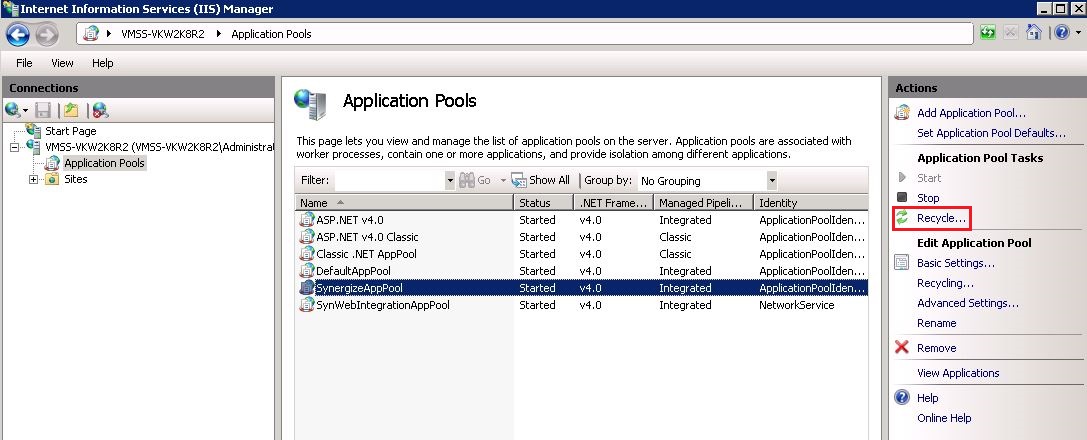Viewport: 1087px width, 440px height.
Task: Click the red X Remove icon
Action: pos(902,348)
